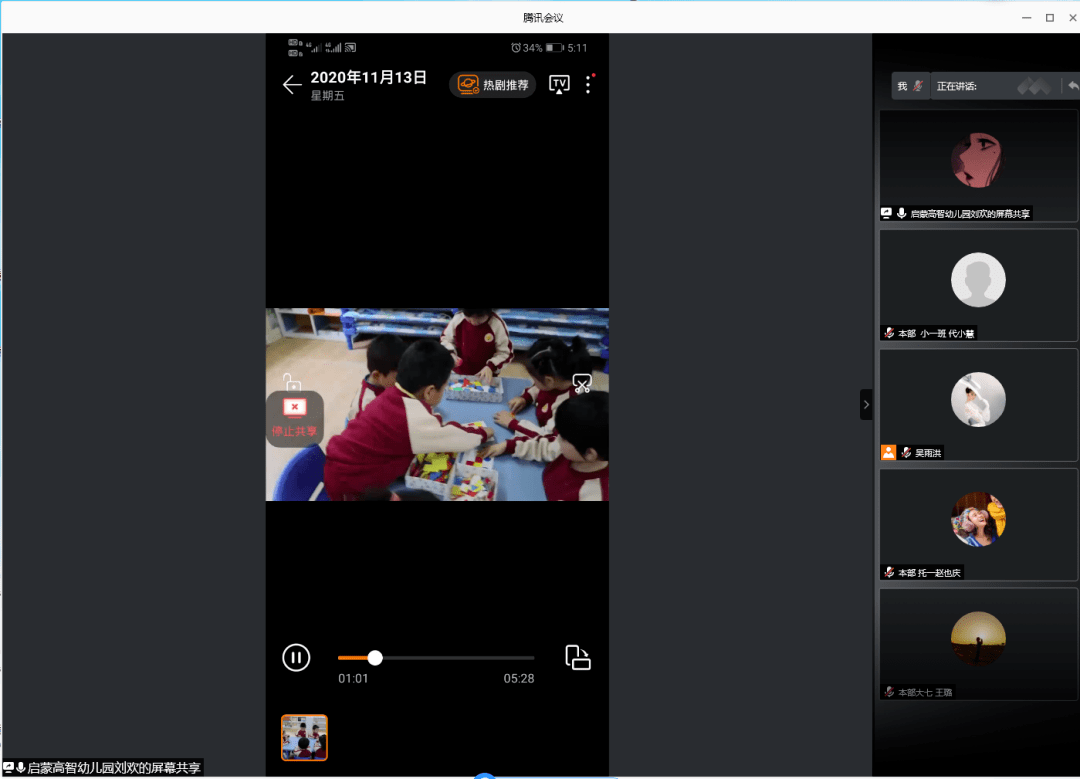The image size is (1080, 779).
Task: Select the video thumbnail at the bottom
Action: pos(304,737)
